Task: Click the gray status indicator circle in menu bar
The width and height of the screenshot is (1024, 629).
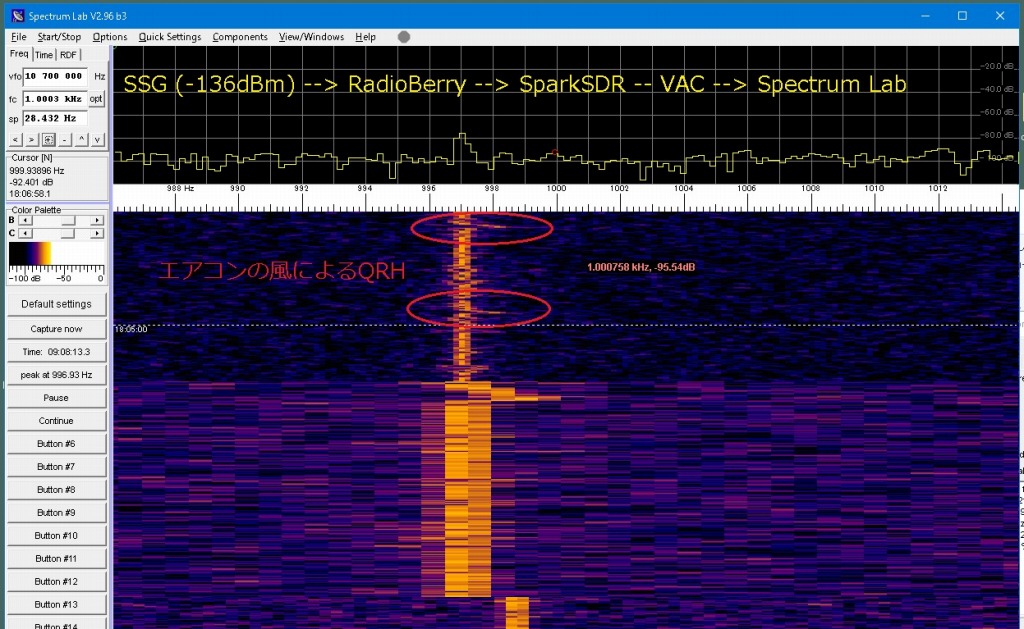Action: pos(404,37)
